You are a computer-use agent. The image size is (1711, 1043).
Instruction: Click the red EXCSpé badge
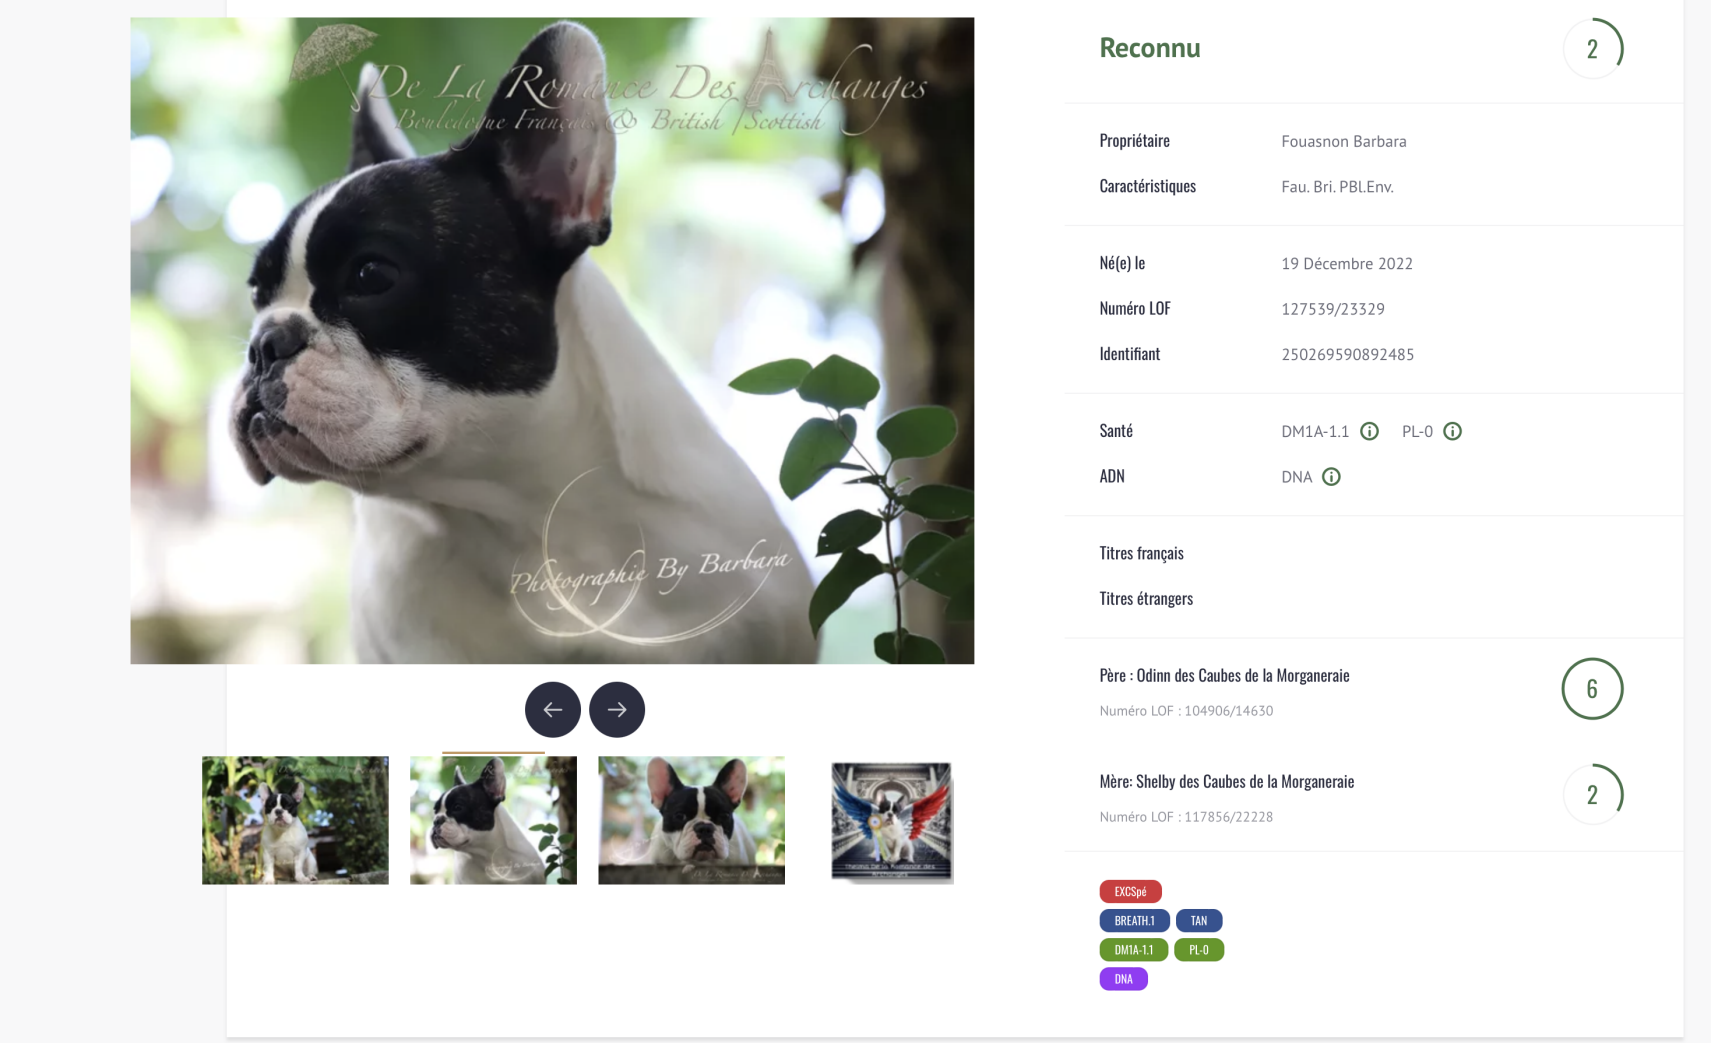1130,891
